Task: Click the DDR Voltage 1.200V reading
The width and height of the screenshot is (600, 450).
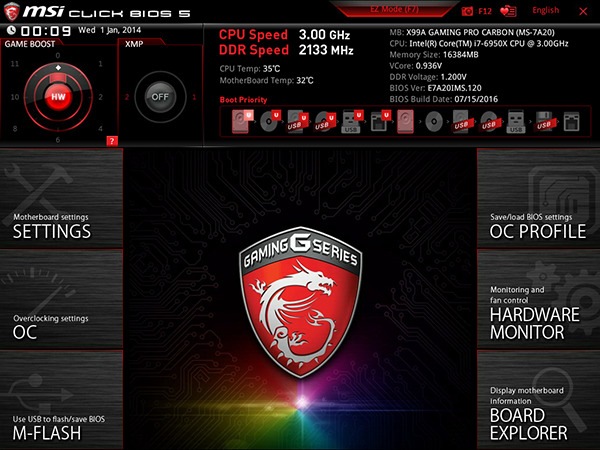Action: (x=428, y=77)
